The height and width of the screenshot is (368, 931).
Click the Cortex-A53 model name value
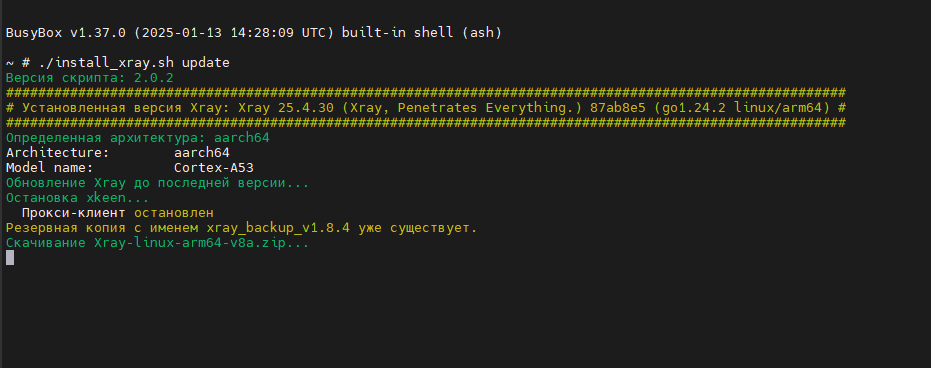(214, 168)
